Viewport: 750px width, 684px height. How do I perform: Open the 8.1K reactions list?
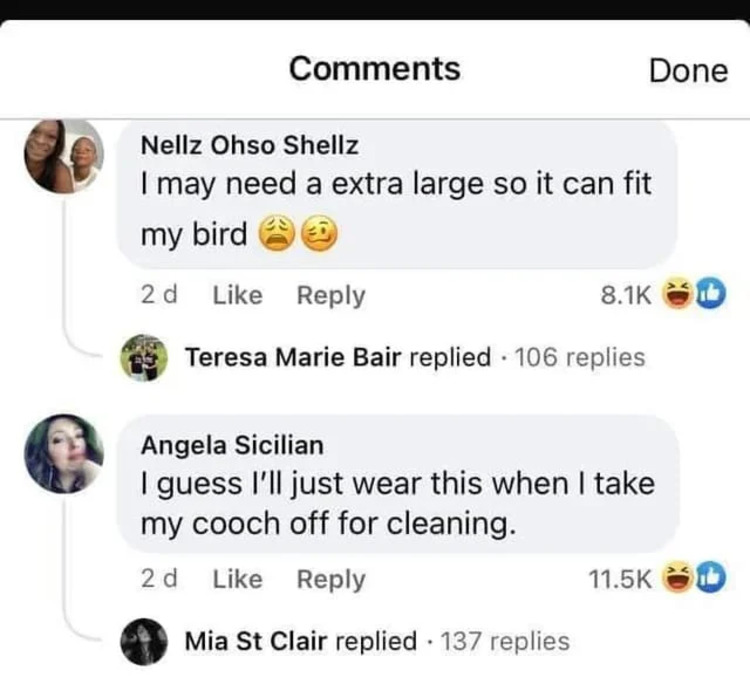pos(626,295)
